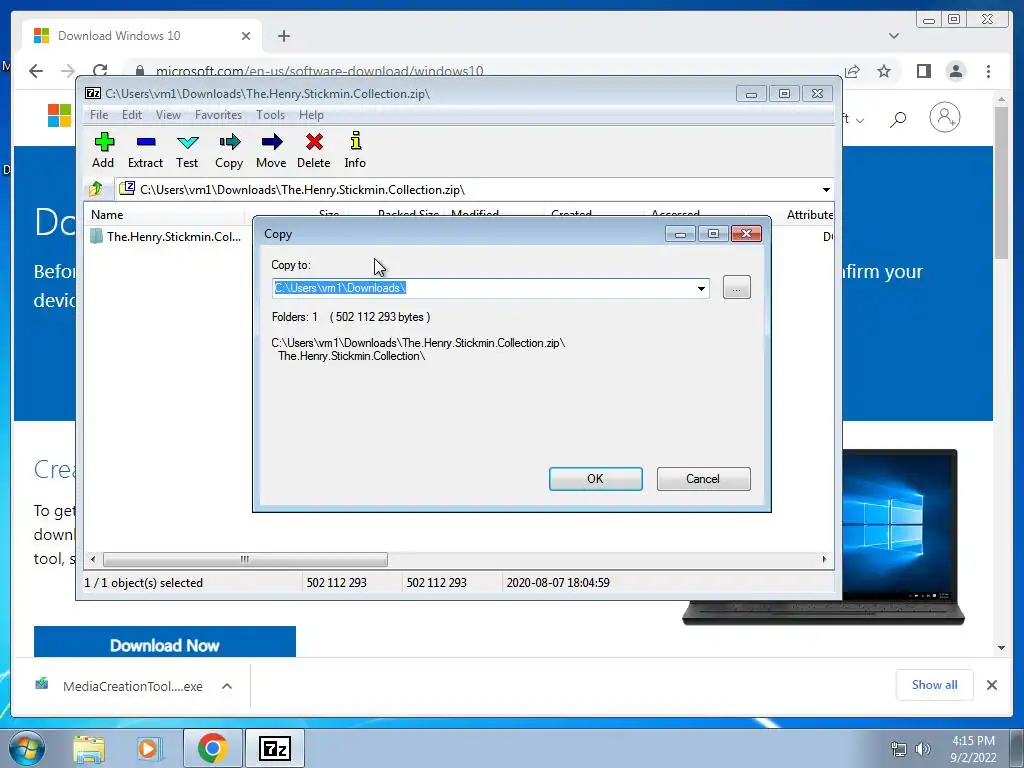The image size is (1024, 768).
Task: Click the volume speaker tray icon
Action: (x=923, y=749)
